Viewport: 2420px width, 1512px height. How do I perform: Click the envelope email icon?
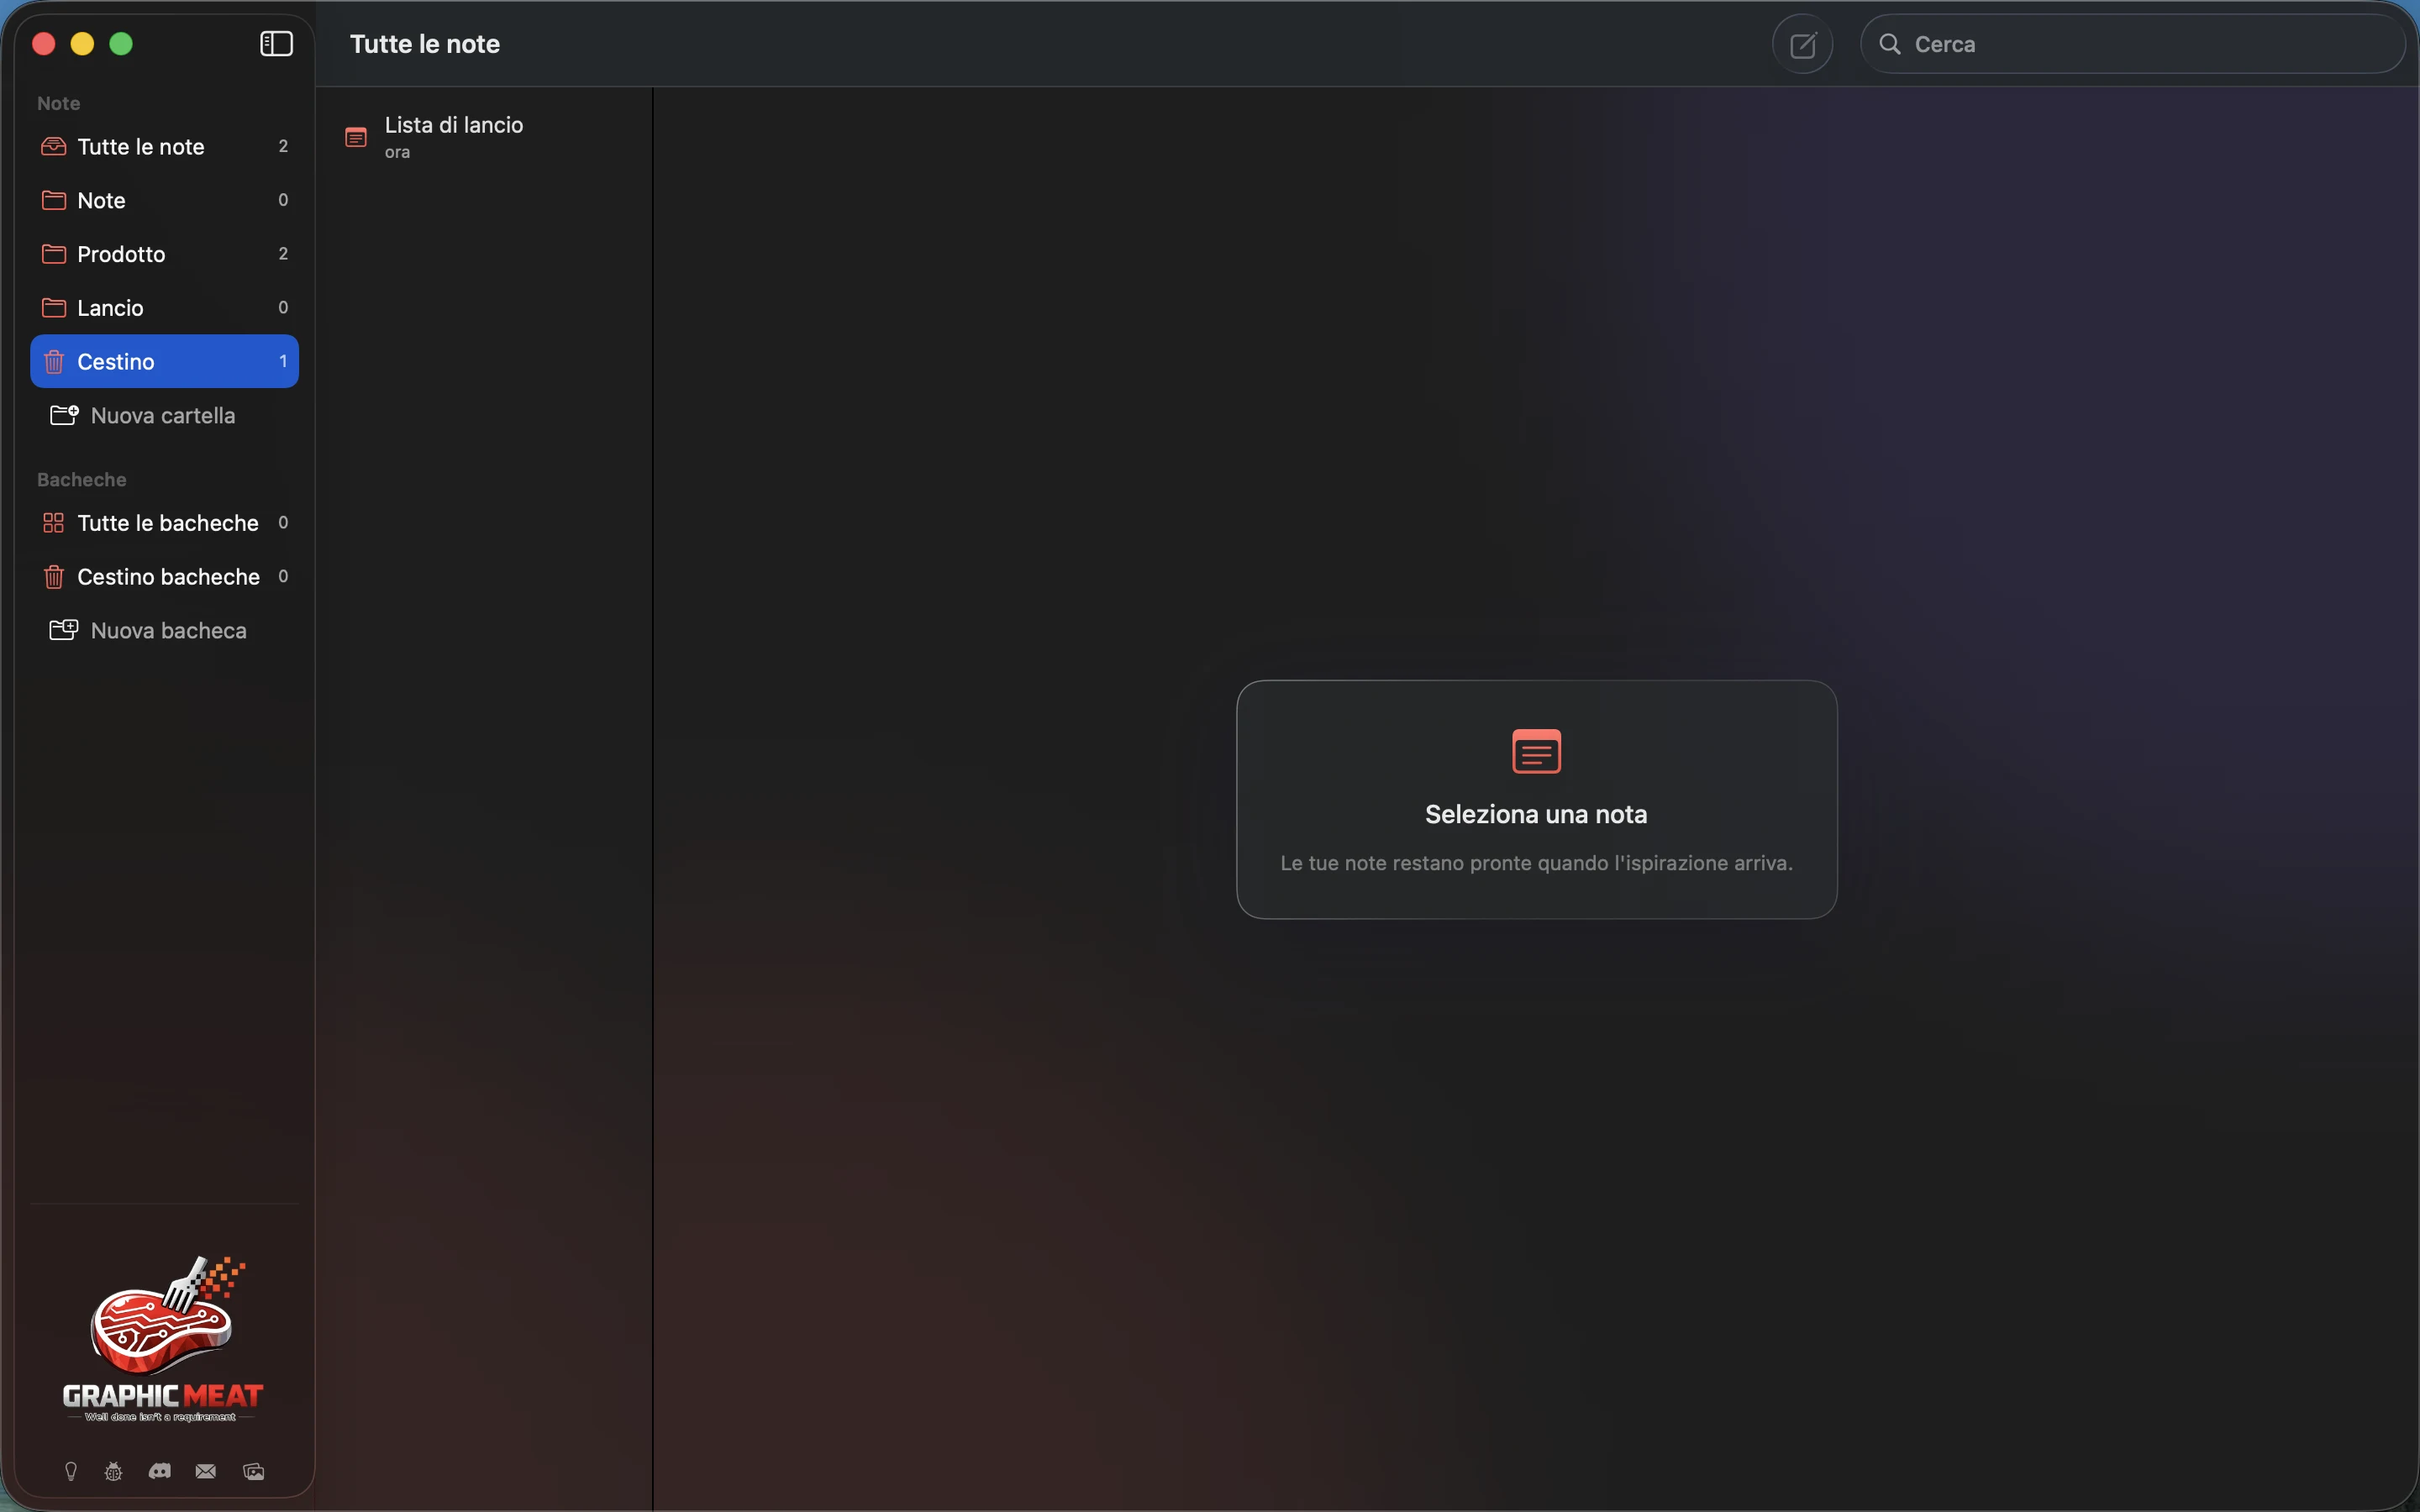(x=206, y=1471)
